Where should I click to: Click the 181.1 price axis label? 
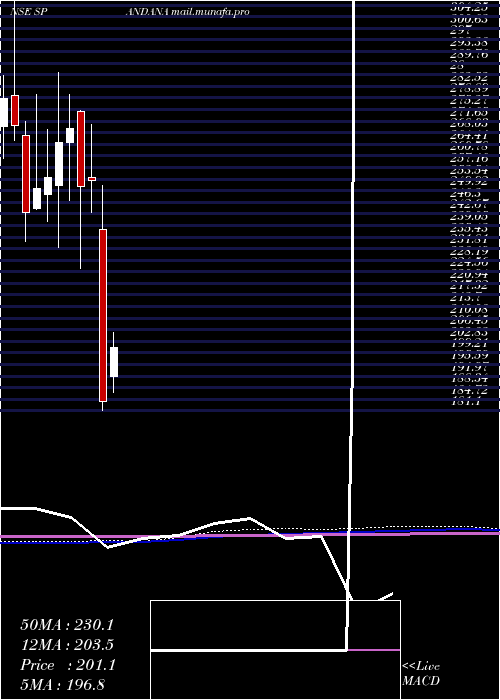coord(467,402)
